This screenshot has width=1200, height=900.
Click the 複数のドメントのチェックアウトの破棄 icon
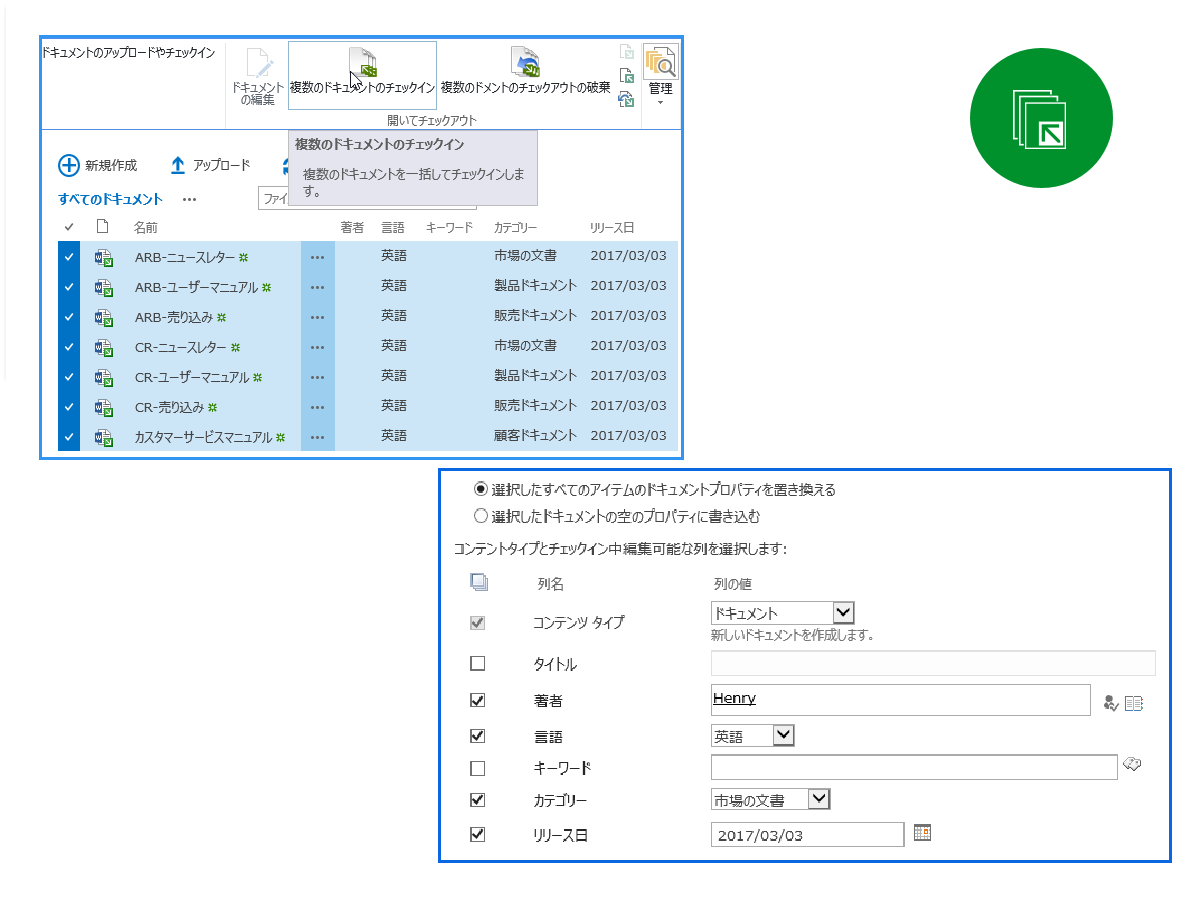525,62
